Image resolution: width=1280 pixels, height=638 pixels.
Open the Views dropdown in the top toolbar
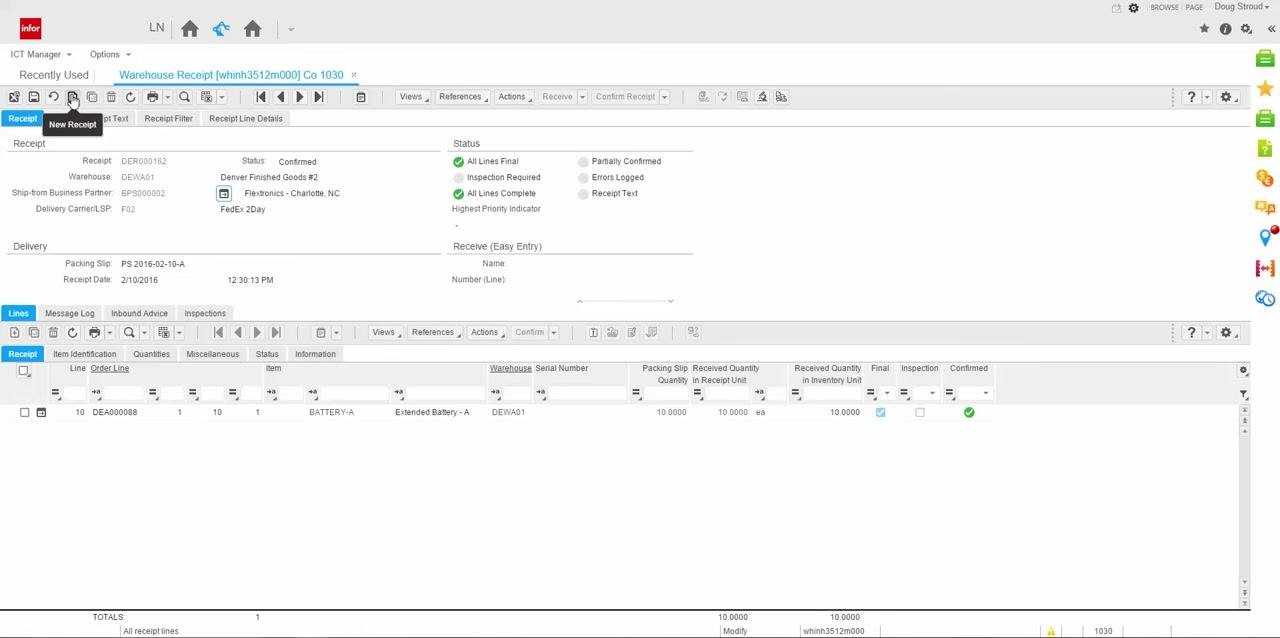413,97
